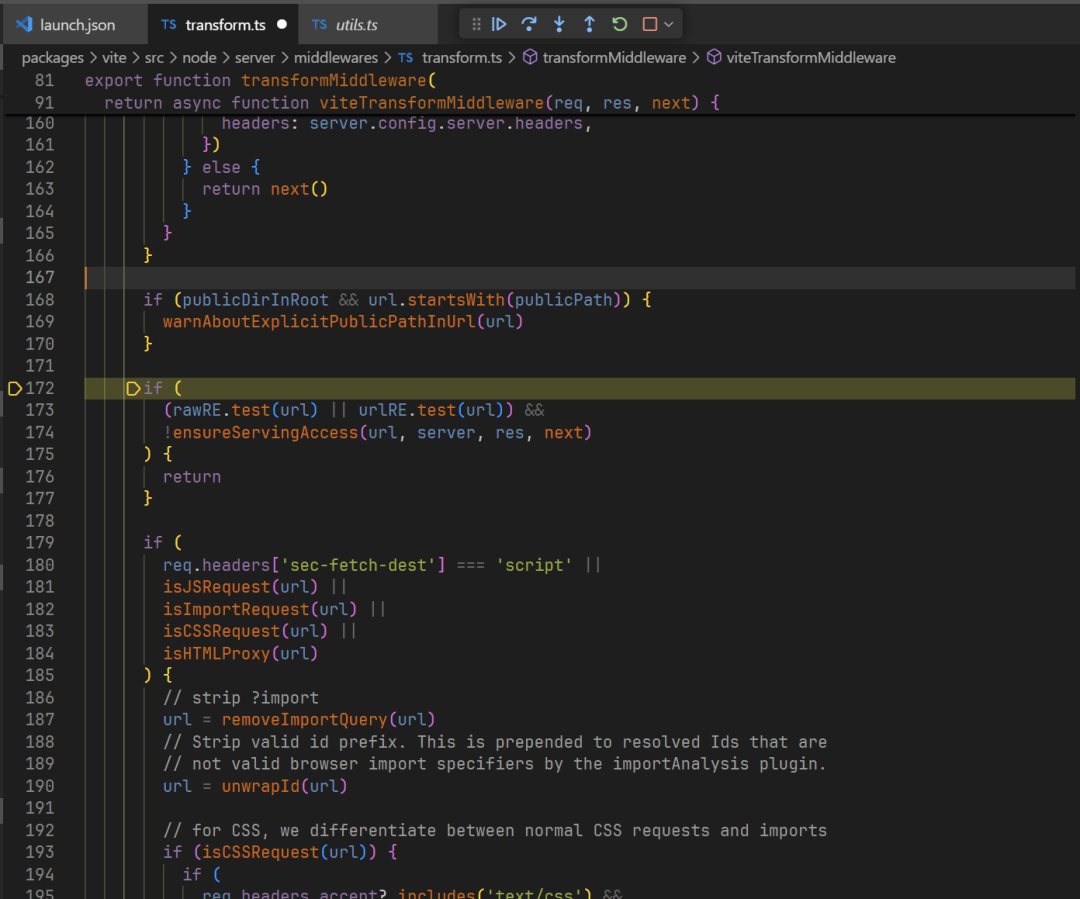Stop the debugging session
The image size is (1080, 899).
[x=649, y=24]
